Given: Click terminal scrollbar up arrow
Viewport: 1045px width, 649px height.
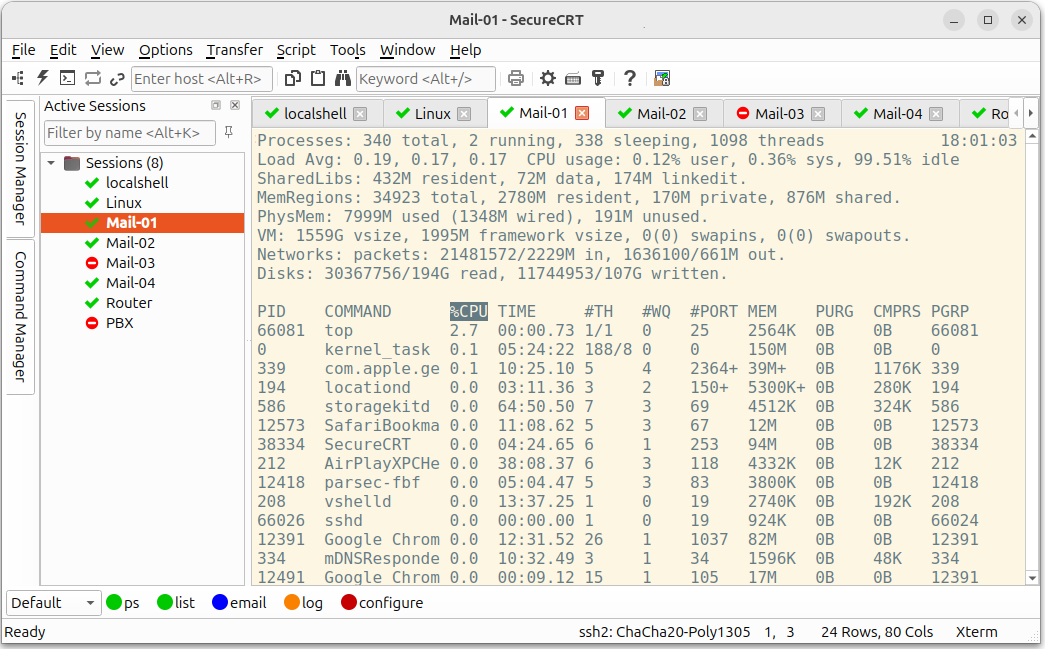Looking at the screenshot, I should coord(1032,137).
